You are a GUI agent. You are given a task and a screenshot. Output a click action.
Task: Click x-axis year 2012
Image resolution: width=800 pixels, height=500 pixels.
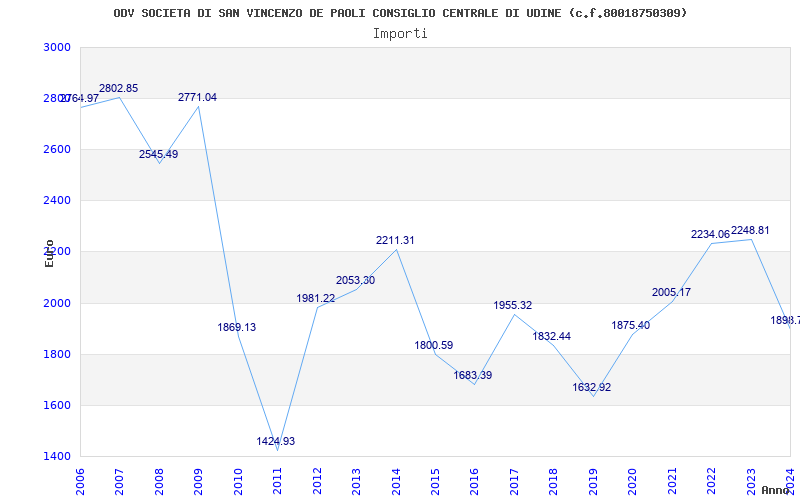317,481
